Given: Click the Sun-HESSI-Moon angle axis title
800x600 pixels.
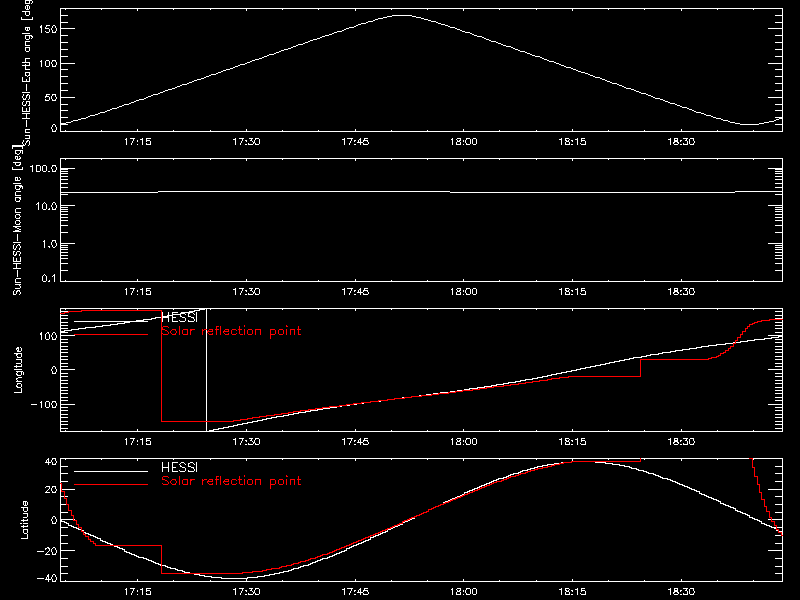Looking at the screenshot, I should pos(17,220).
